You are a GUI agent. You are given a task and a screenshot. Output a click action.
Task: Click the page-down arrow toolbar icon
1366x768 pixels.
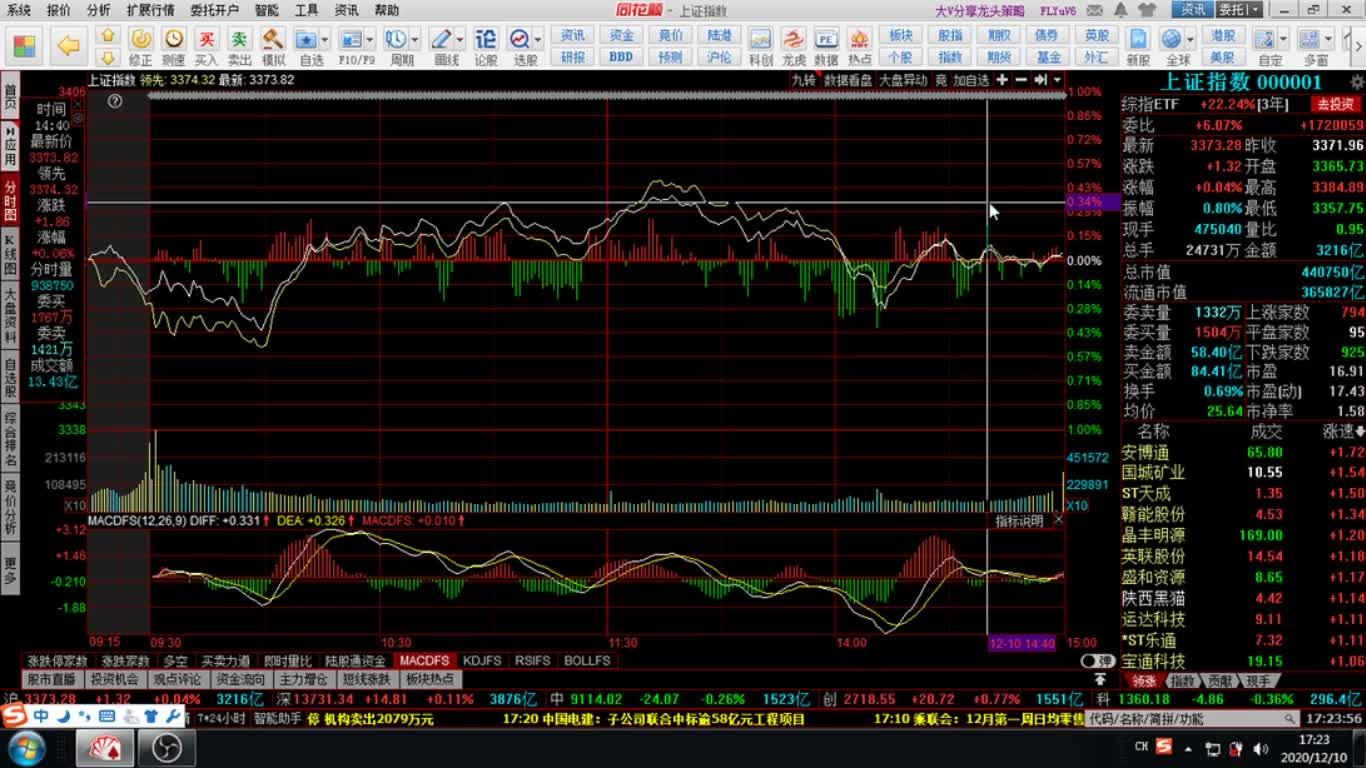[108, 56]
